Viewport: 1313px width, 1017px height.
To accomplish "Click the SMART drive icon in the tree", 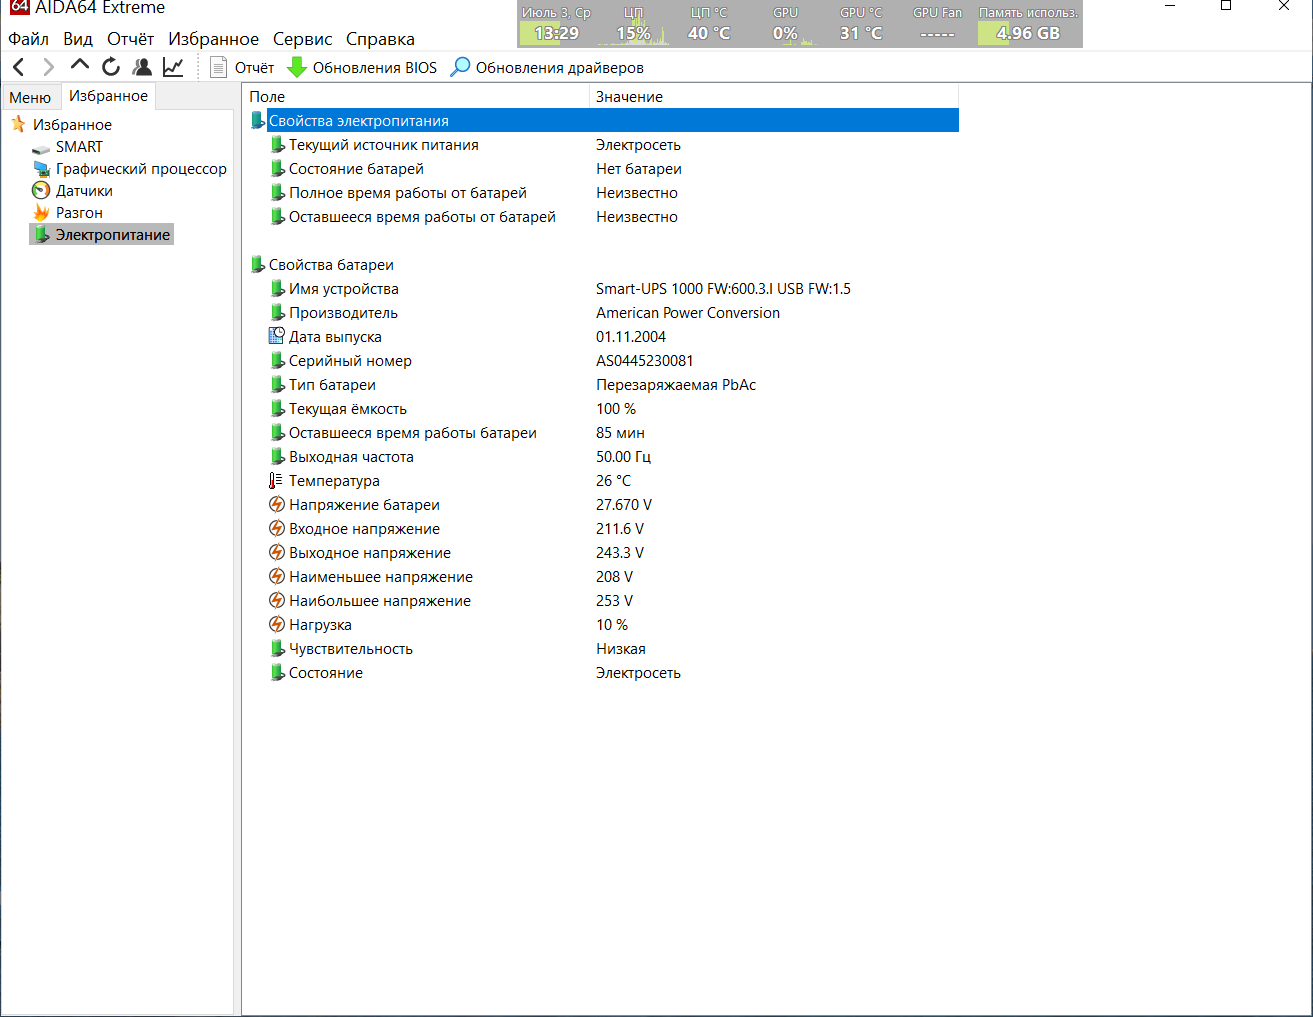I will [x=41, y=148].
